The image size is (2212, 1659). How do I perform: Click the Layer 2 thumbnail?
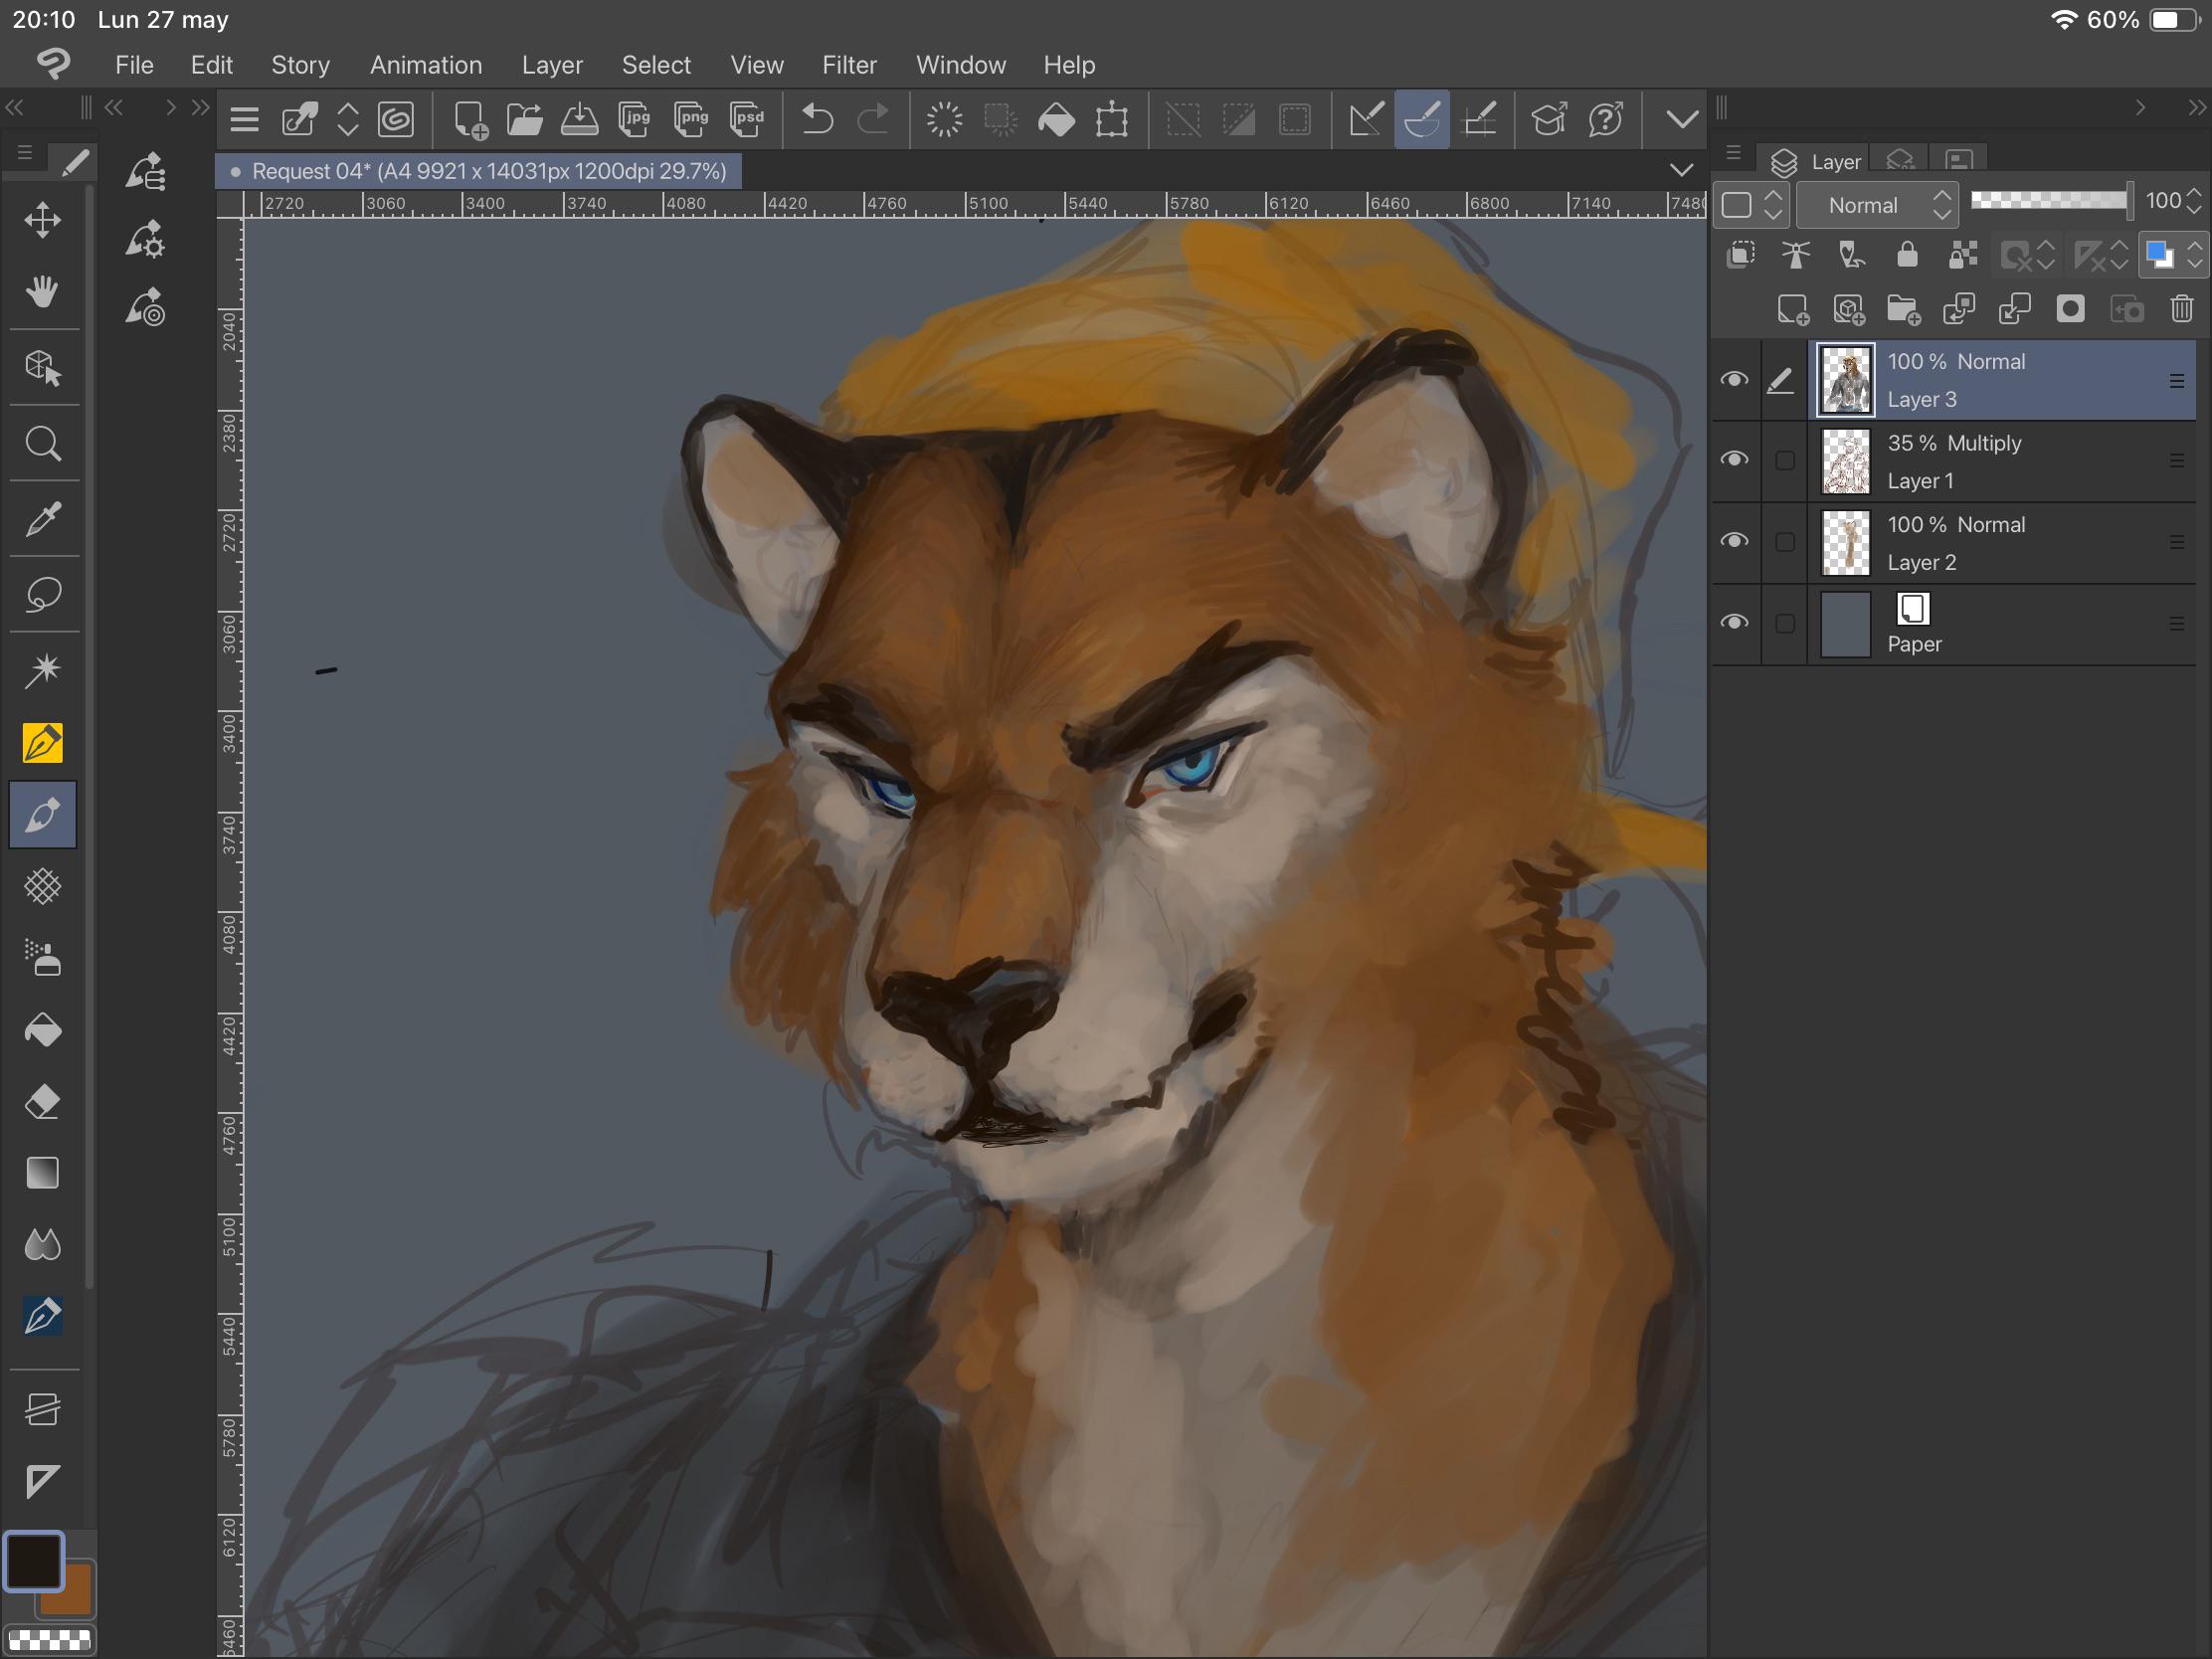tap(1845, 542)
